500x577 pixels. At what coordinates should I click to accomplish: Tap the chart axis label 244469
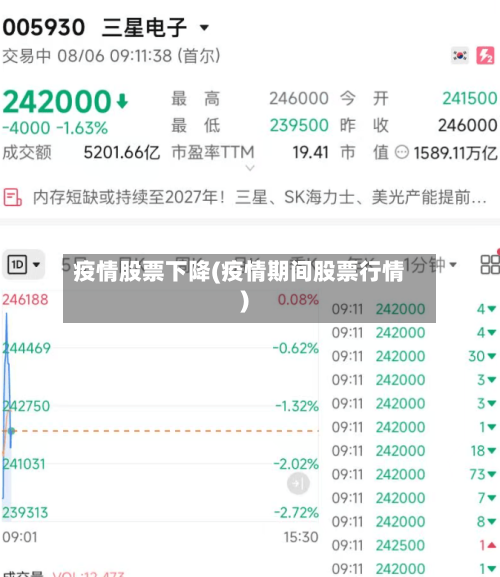(26, 348)
